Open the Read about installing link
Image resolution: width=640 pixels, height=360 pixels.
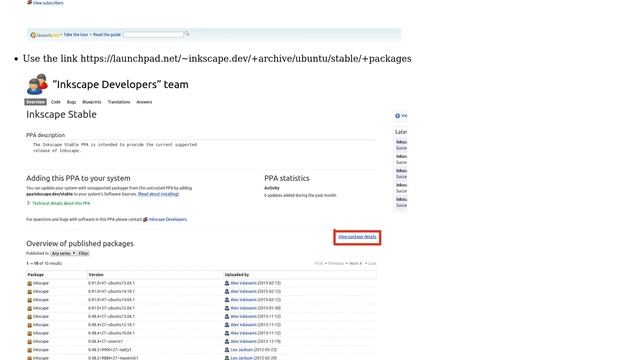pyautogui.click(x=158, y=194)
